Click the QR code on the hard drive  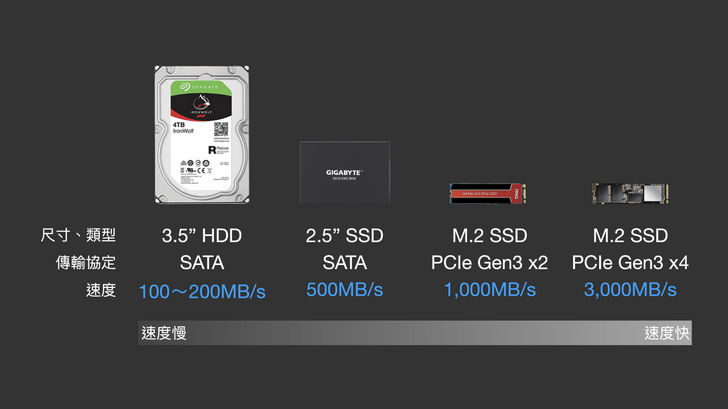(x=221, y=131)
